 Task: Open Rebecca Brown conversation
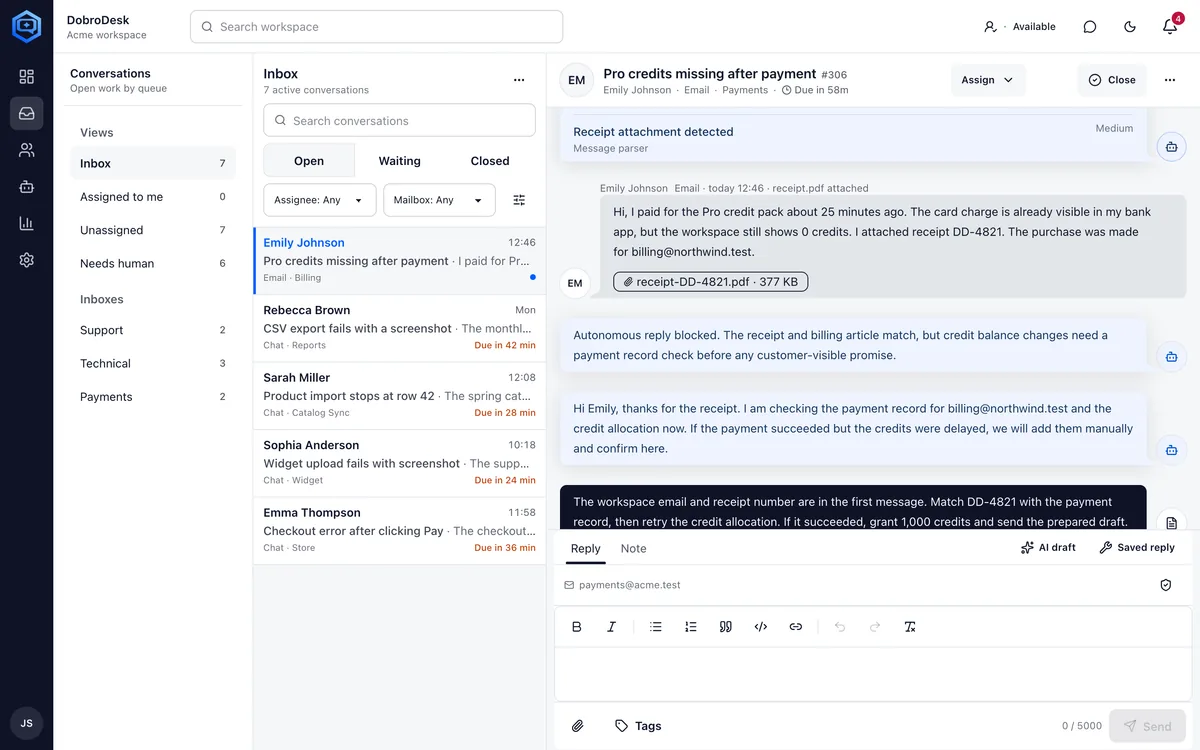click(400, 328)
